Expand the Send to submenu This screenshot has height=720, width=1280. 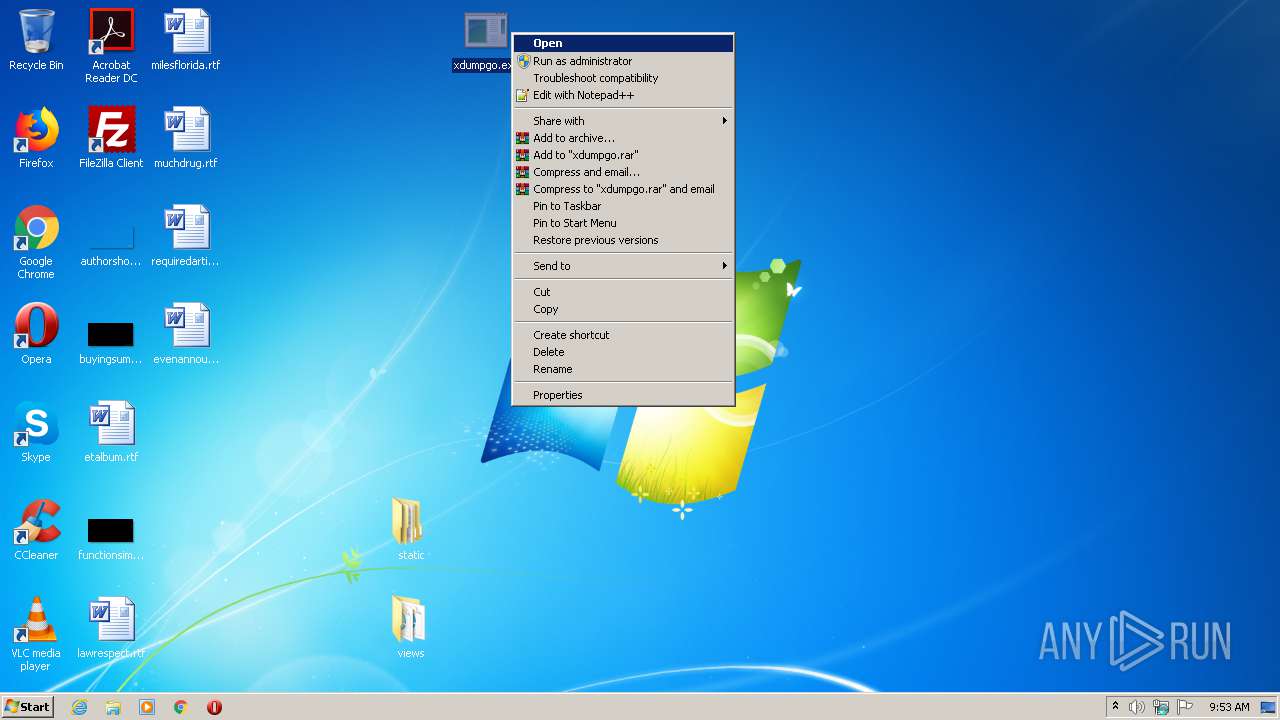(624, 266)
